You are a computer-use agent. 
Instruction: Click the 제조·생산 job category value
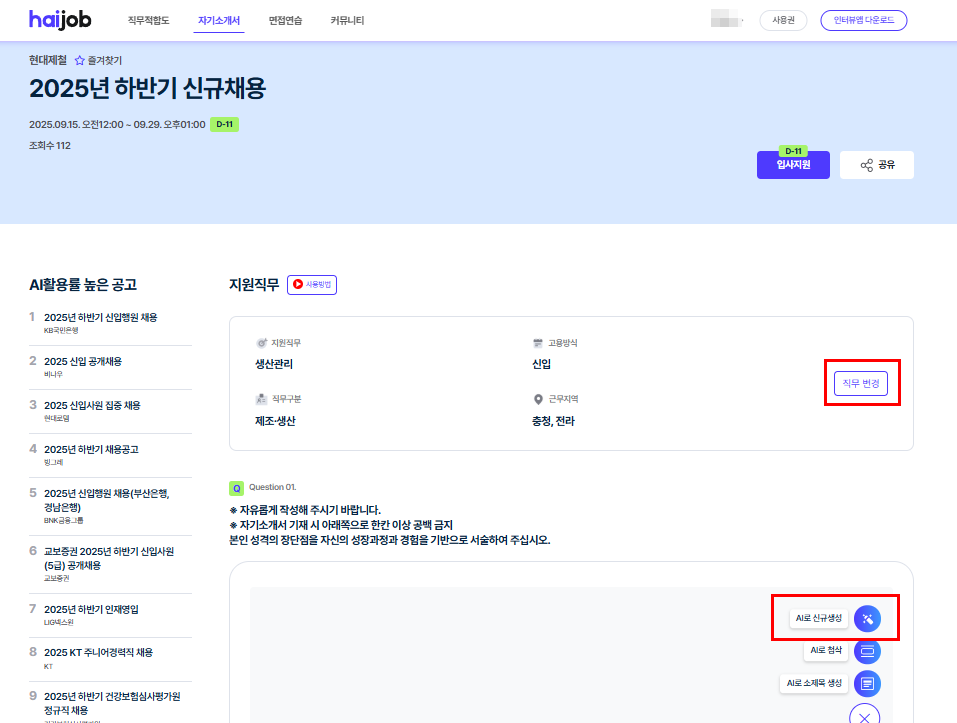[275, 421]
